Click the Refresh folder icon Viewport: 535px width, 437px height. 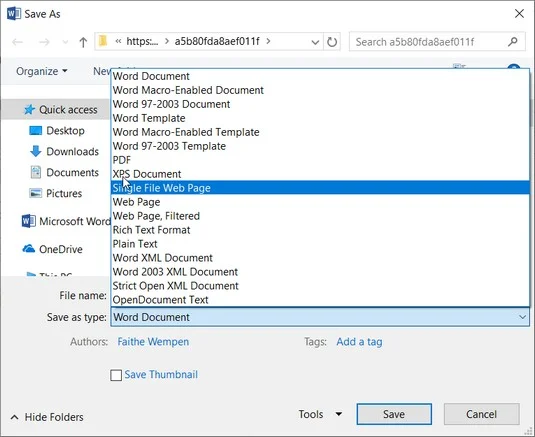pyautogui.click(x=332, y=42)
